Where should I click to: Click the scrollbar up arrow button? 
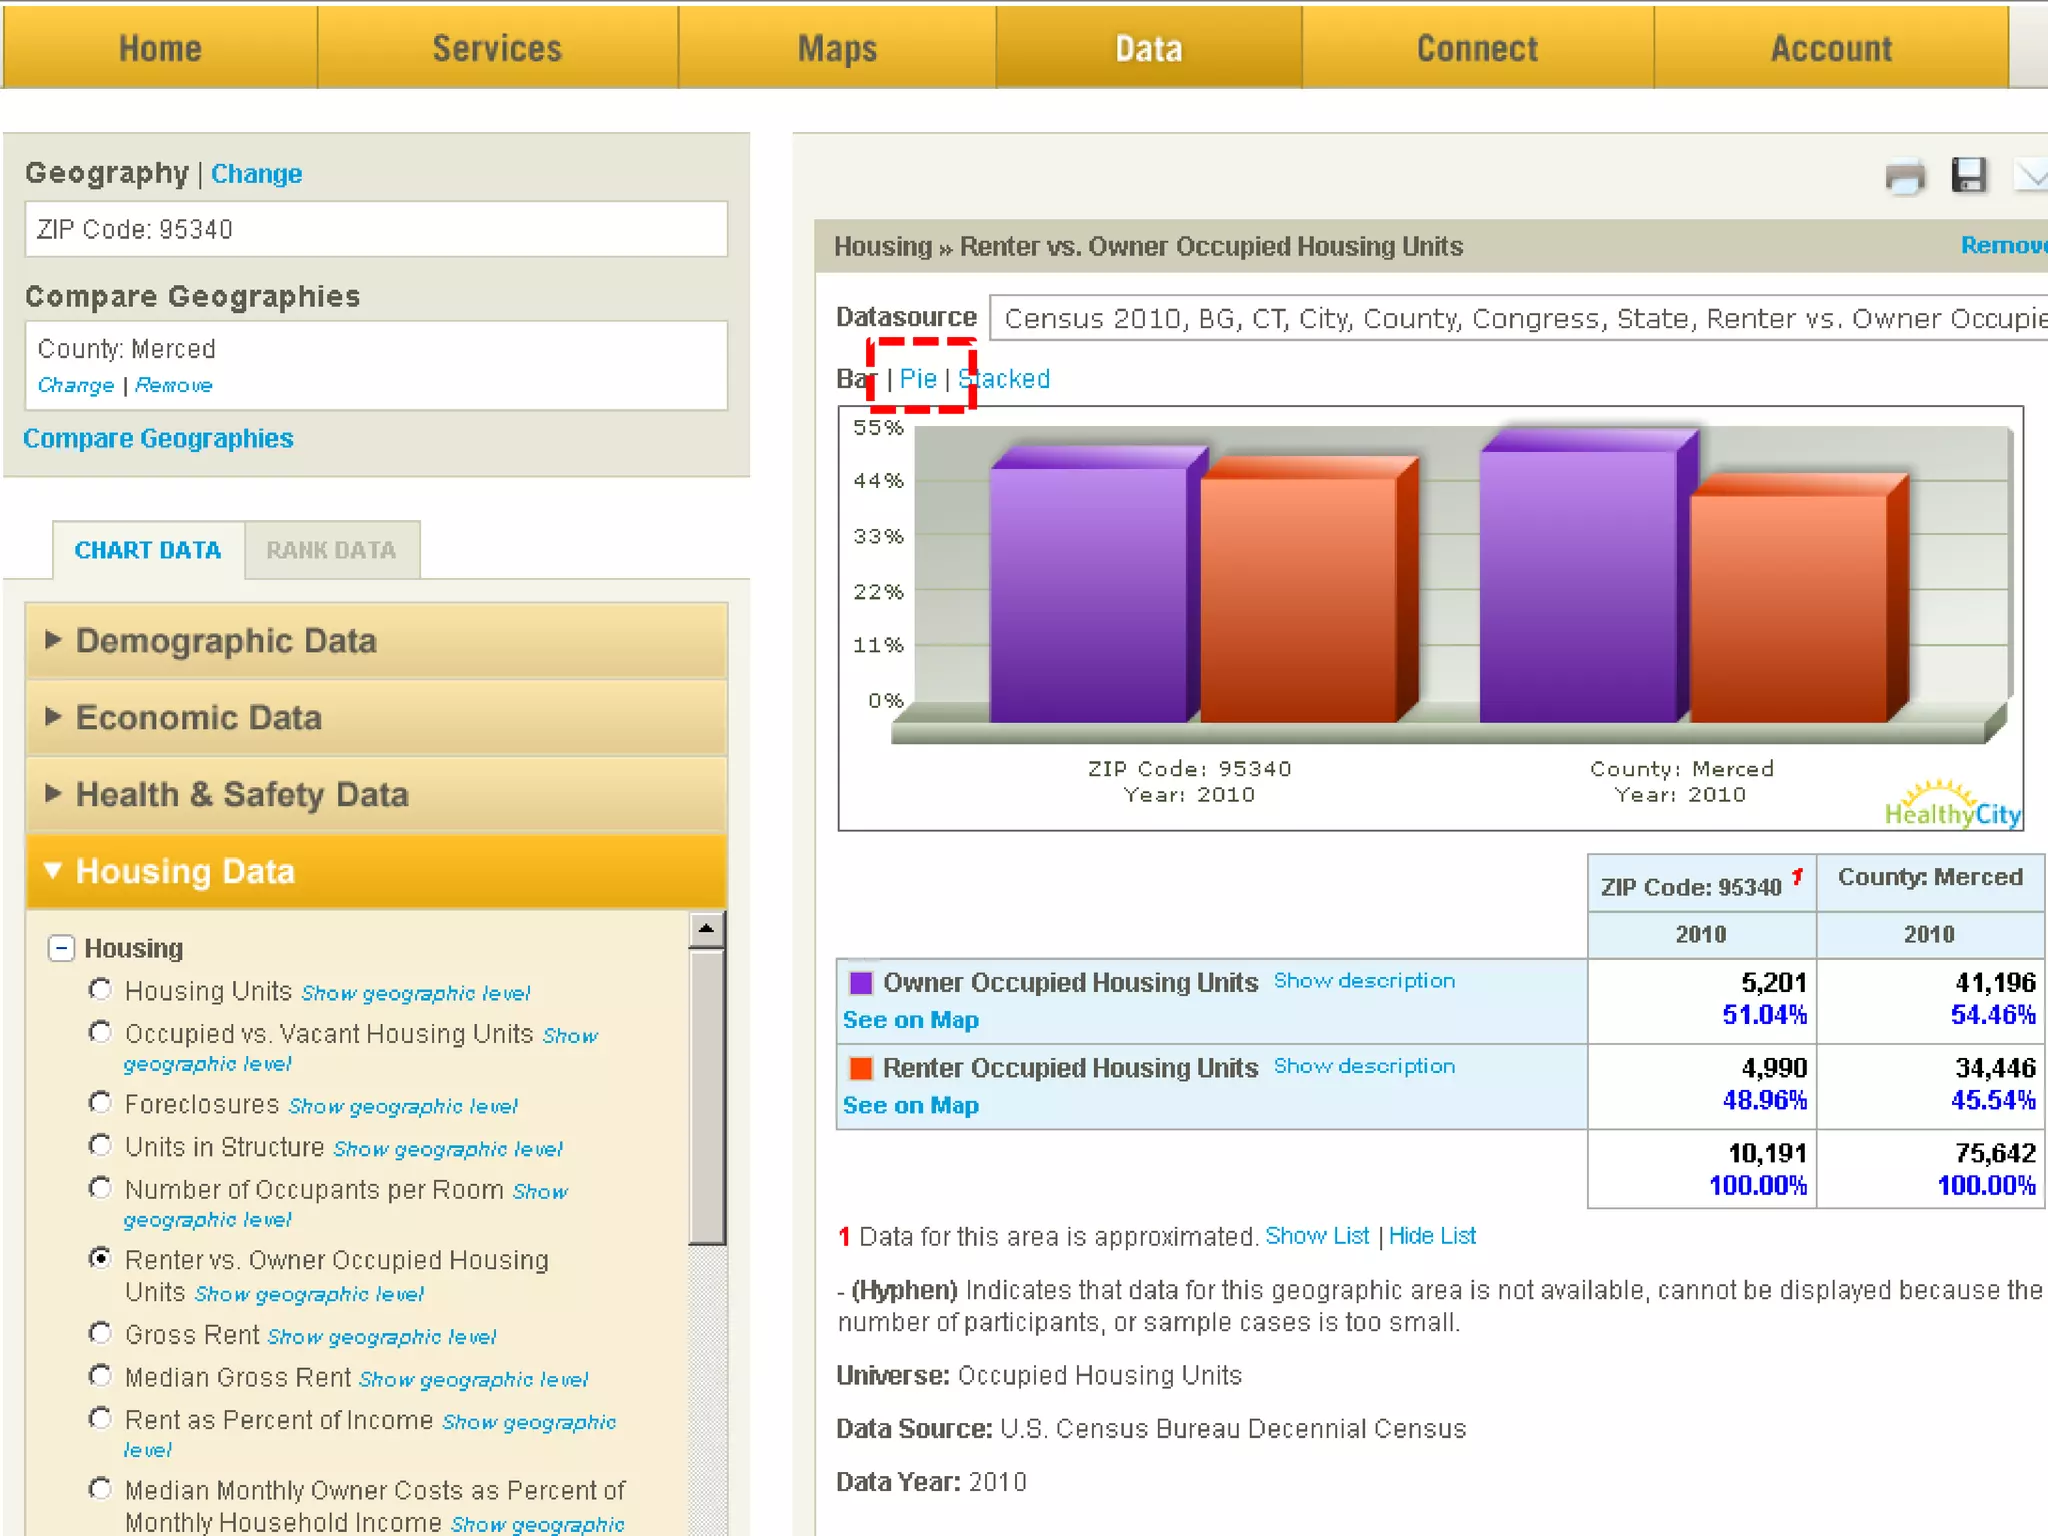(706, 929)
